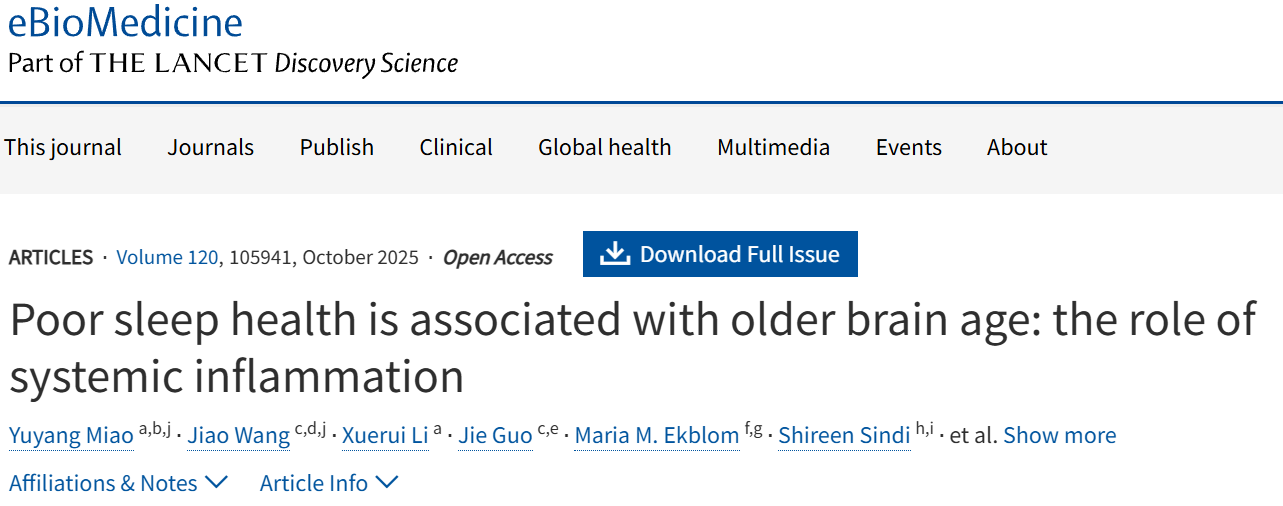Open author Jiao Wang's details

click(238, 436)
